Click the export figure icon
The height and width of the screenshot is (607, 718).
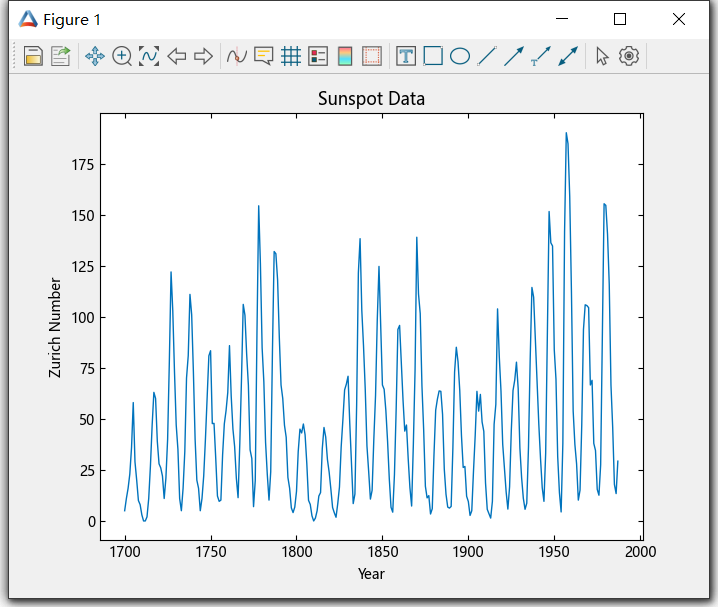(61, 56)
